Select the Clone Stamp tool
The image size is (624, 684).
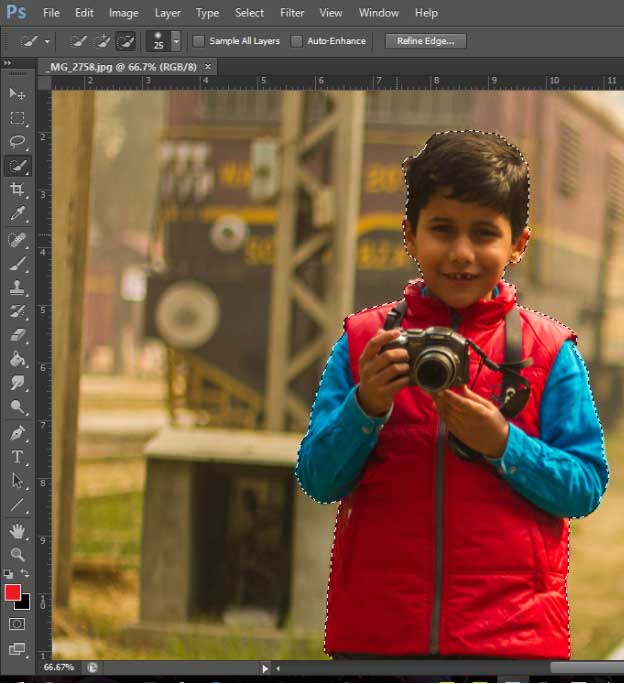coord(17,287)
